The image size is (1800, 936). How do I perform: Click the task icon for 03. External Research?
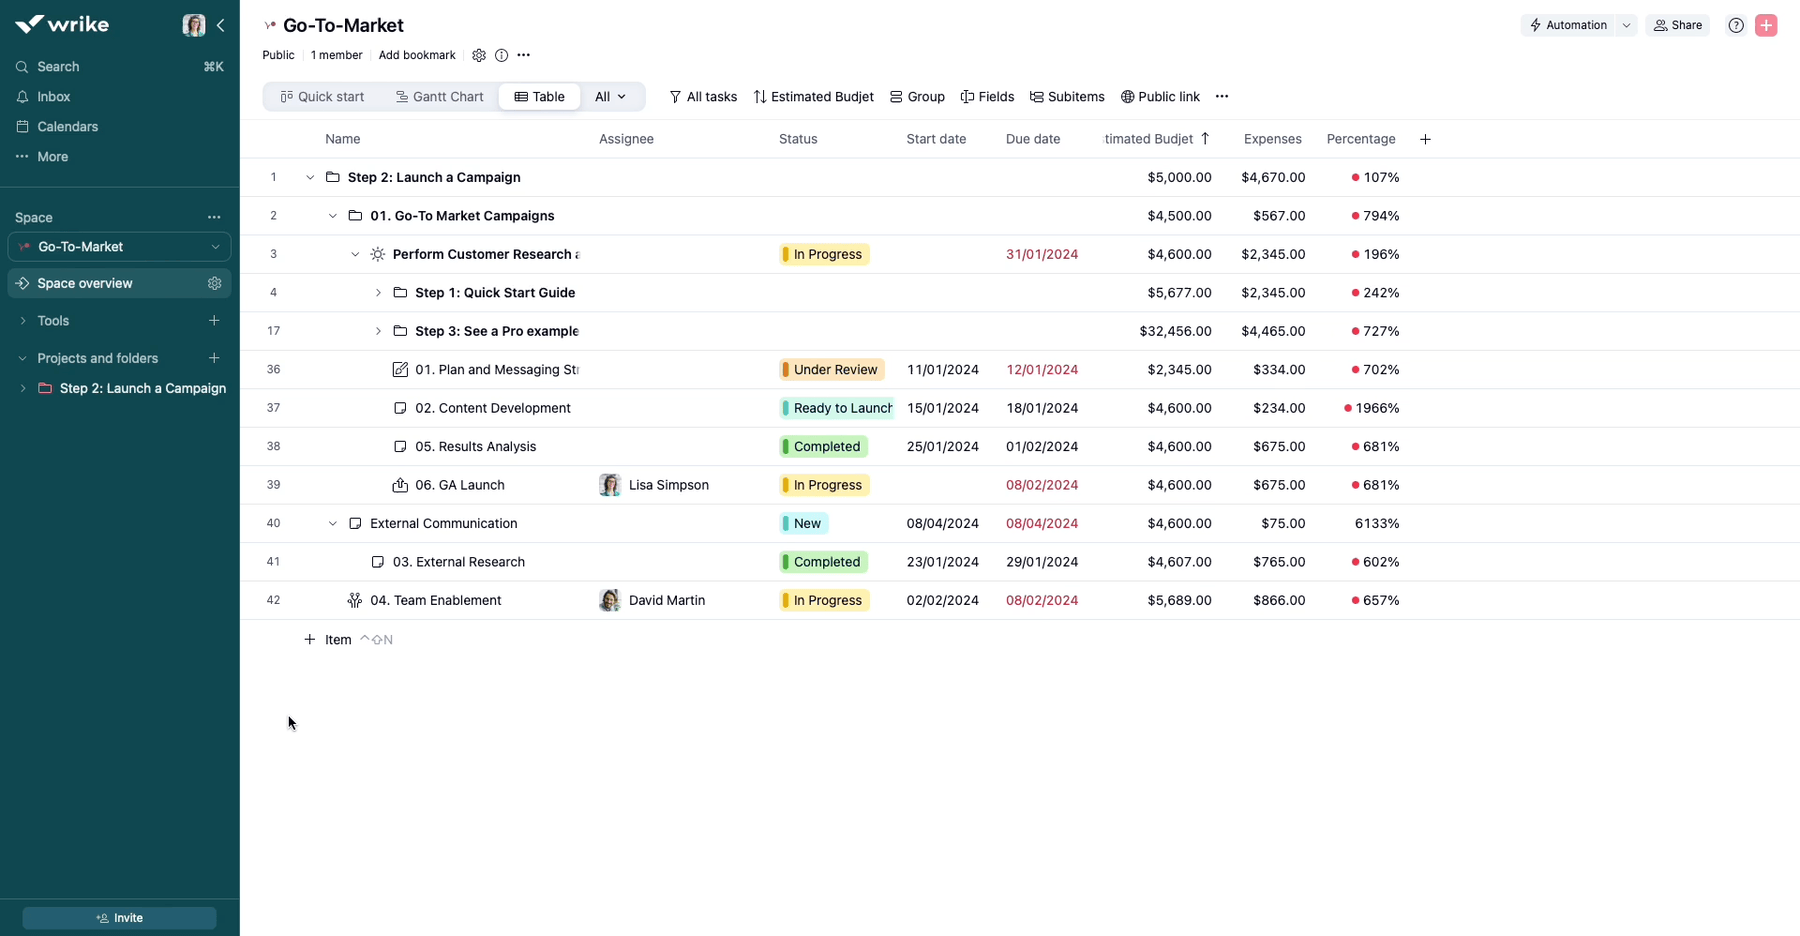[377, 562]
